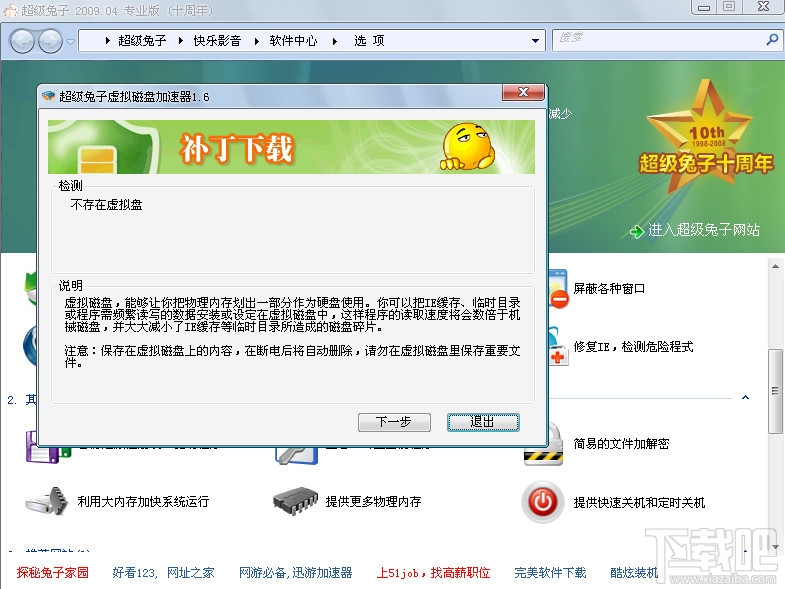Click the 不存在虚拟盘 detection text
Screen dimensions: 785x589
[107, 204]
